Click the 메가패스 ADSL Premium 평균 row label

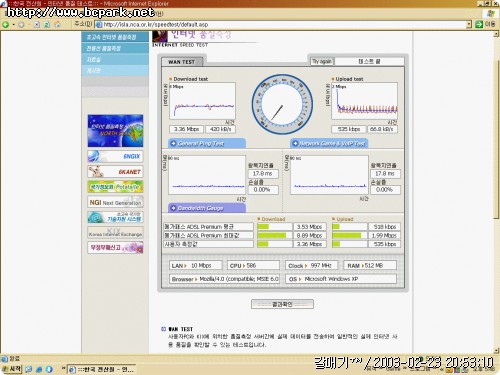[208, 227]
